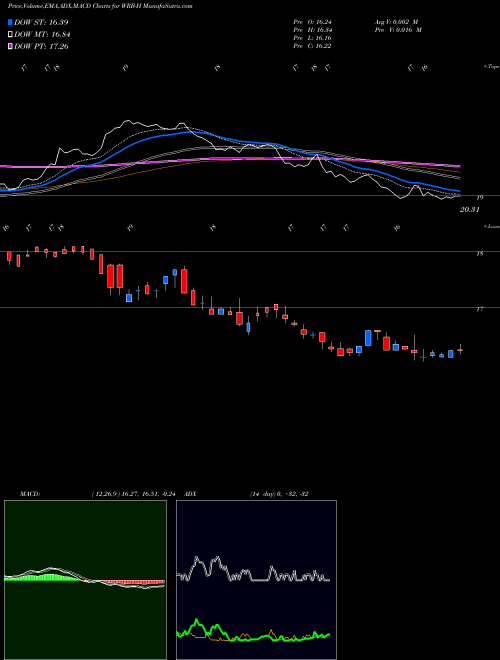Click the 'Pre V: 0.016 M' volume text
Screen dimensions: 500x660
coord(397,30)
